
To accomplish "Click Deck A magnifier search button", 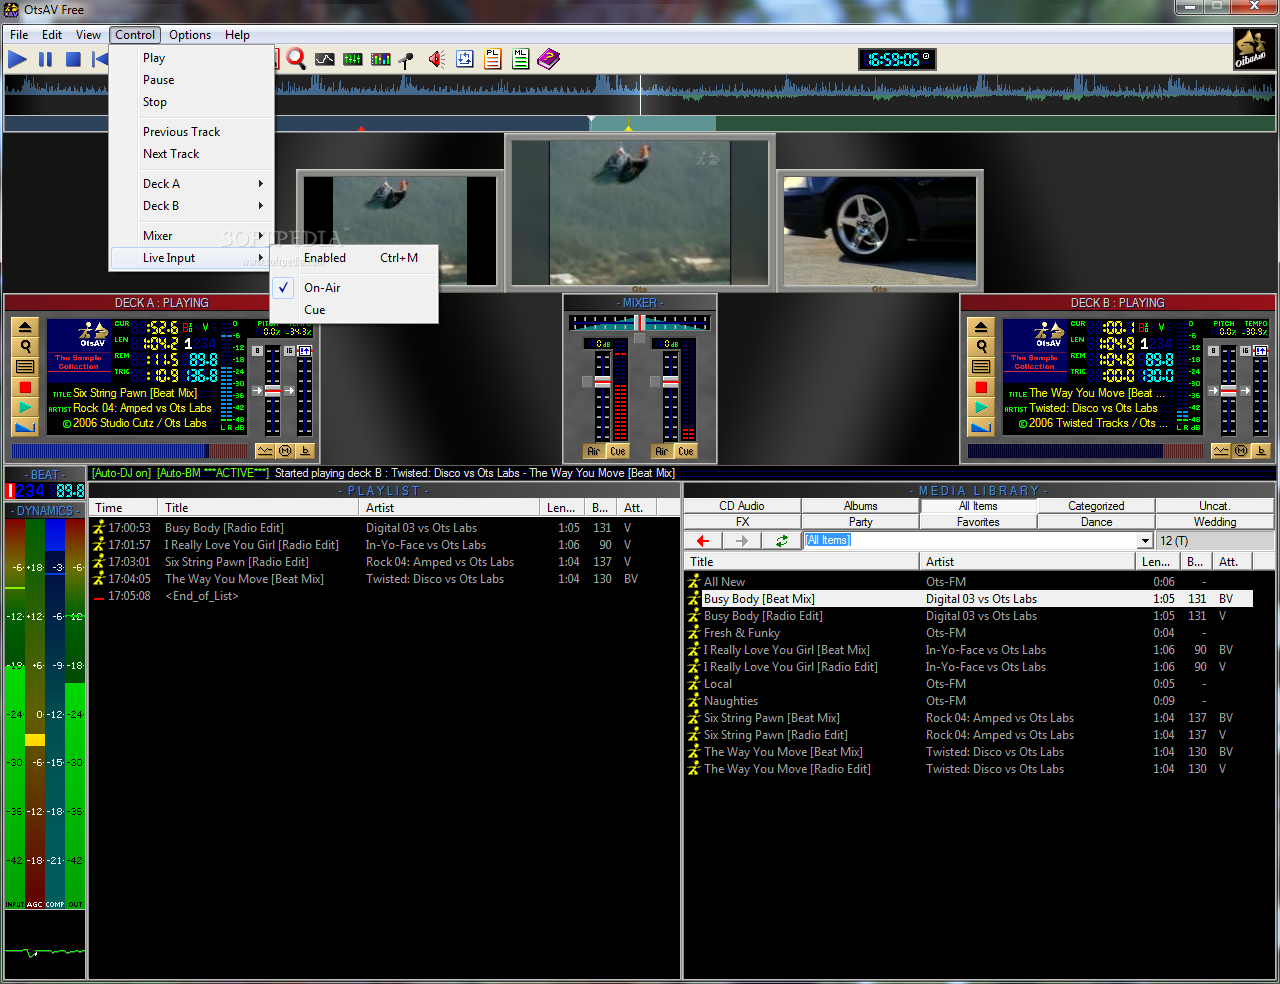I will [x=25, y=347].
